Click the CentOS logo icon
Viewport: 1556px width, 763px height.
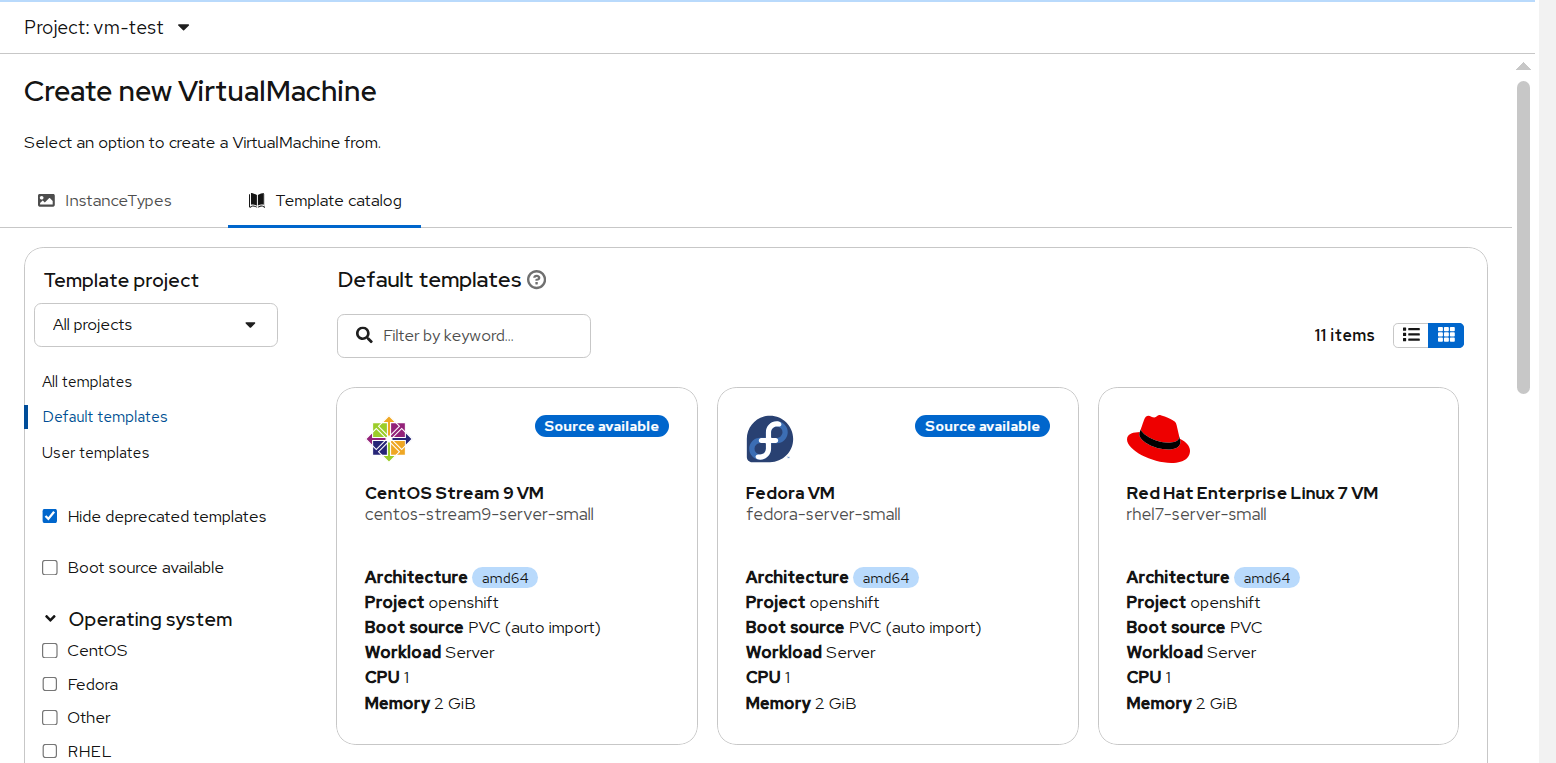[x=389, y=440]
